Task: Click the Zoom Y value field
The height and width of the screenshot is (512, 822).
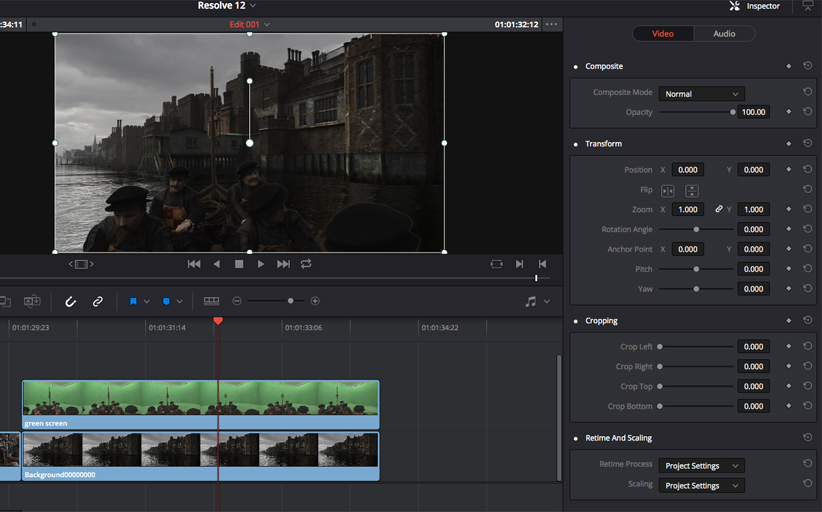Action: click(x=753, y=210)
